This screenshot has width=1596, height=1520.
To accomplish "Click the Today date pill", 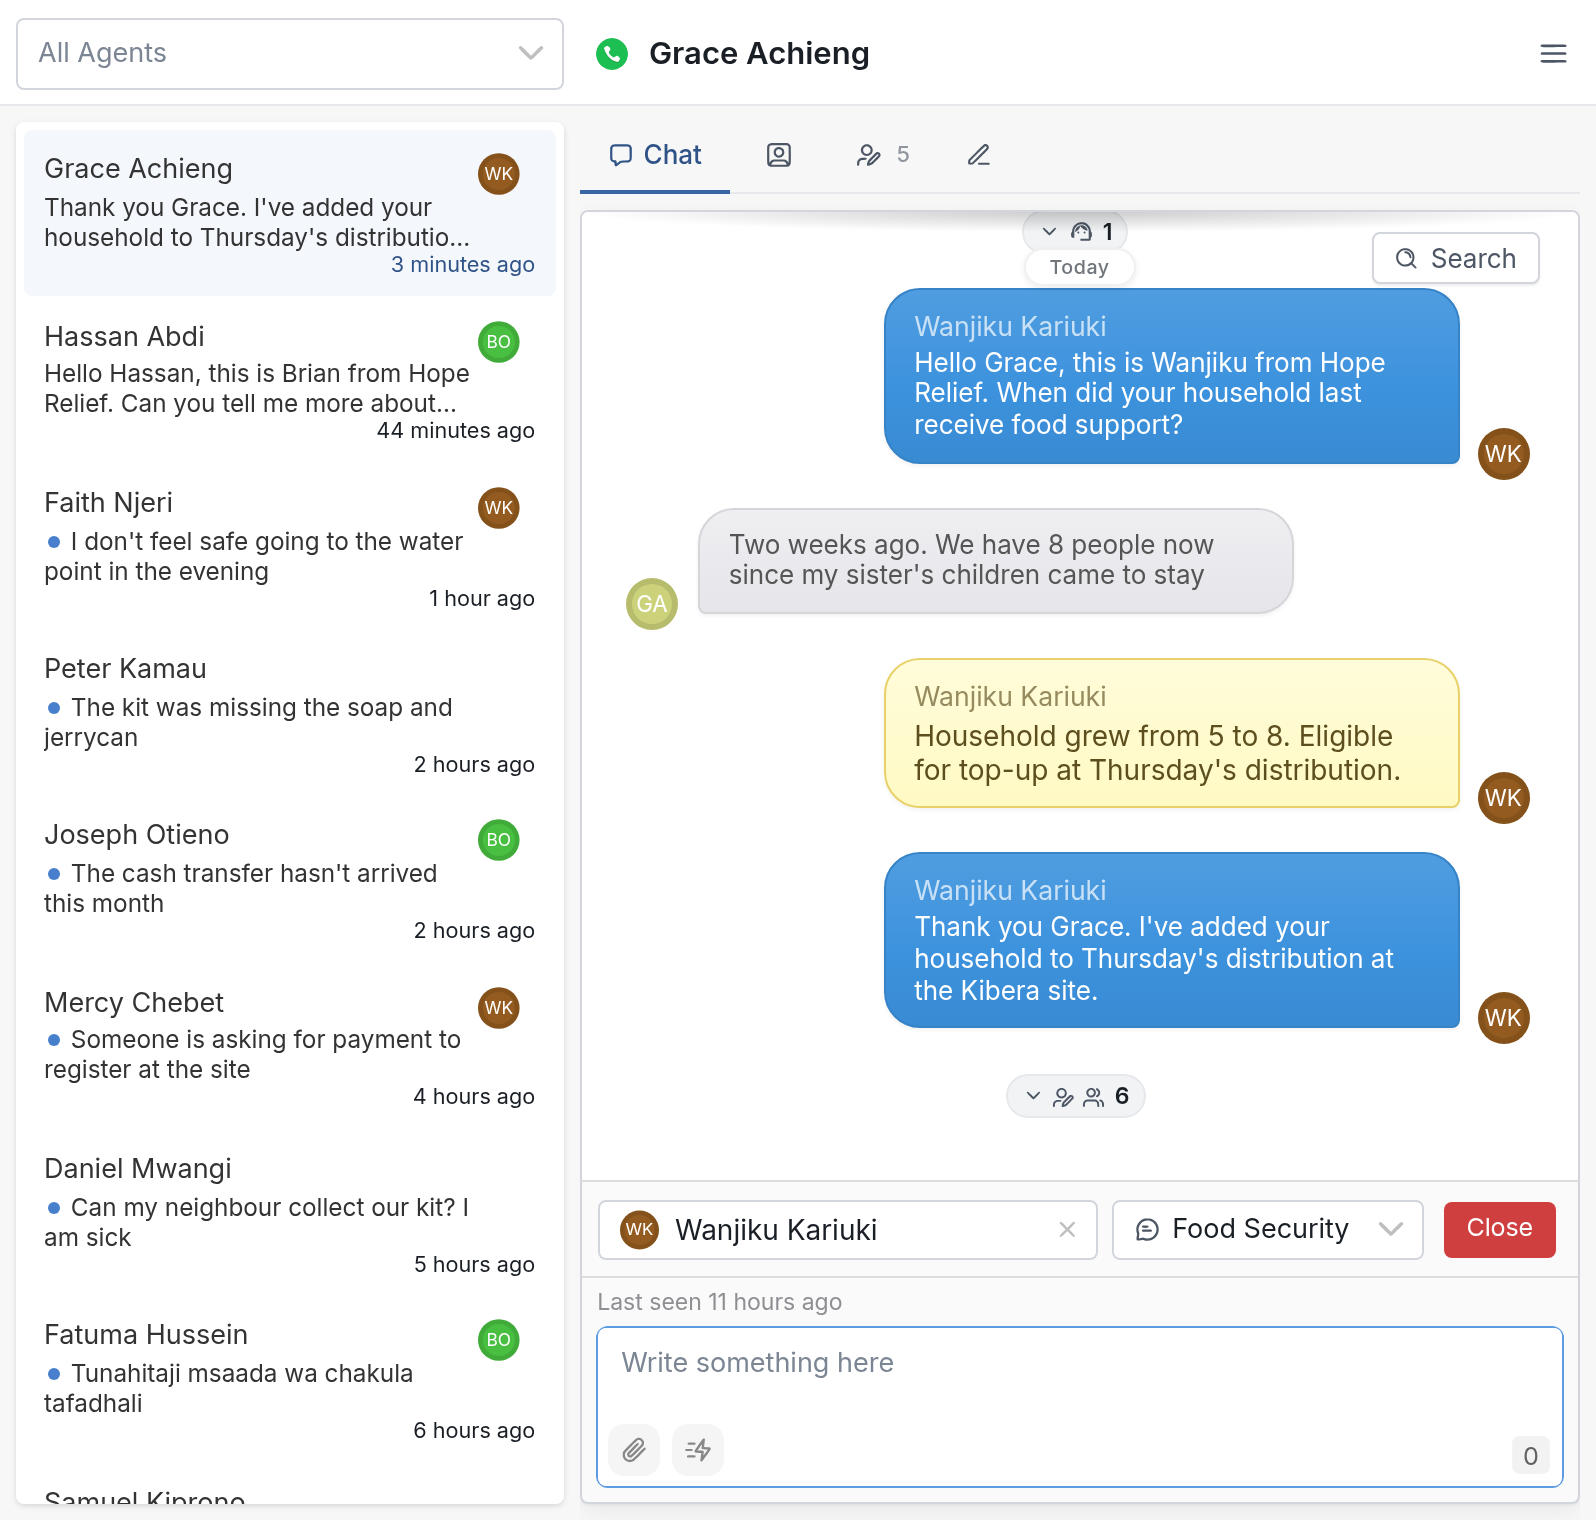I will (x=1079, y=267).
